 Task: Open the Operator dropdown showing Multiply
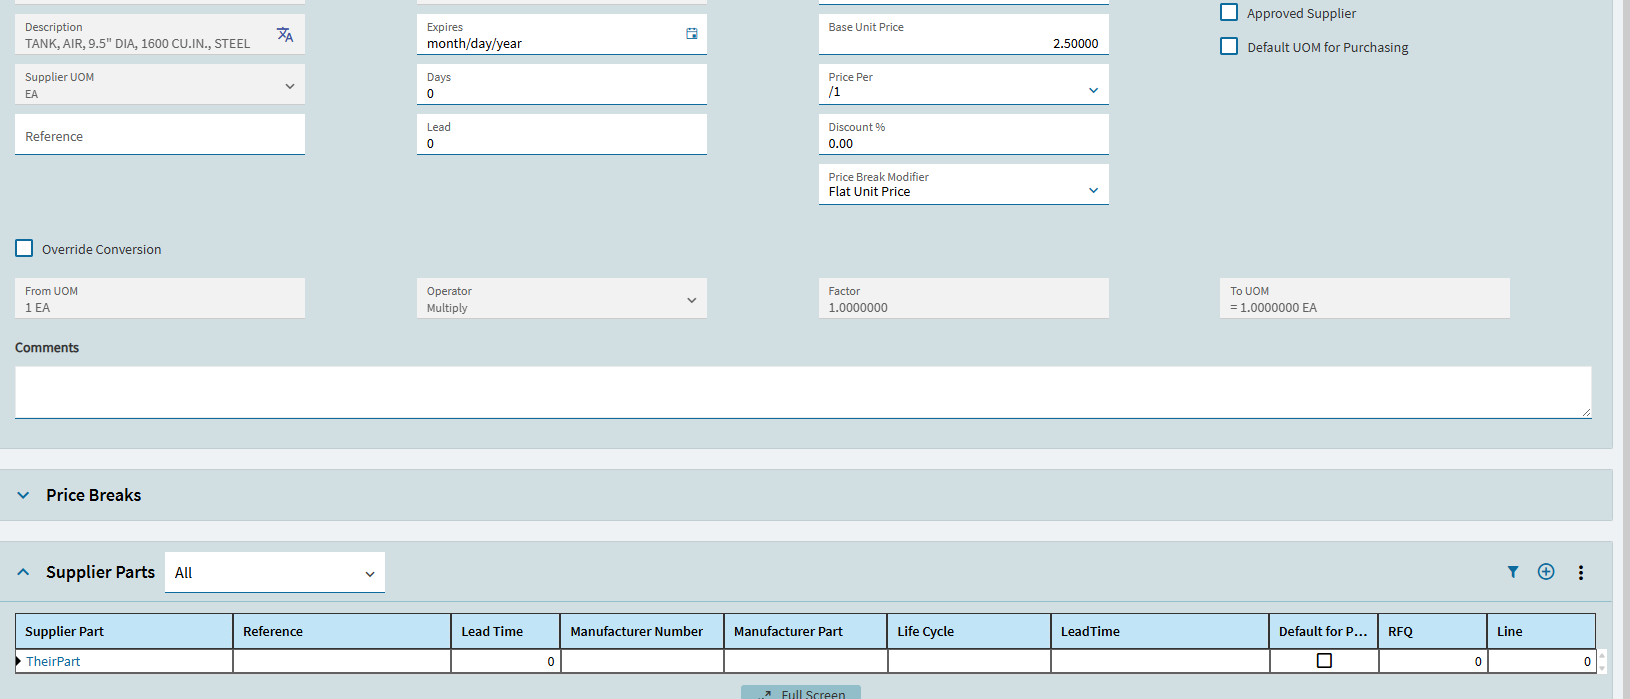pos(561,299)
